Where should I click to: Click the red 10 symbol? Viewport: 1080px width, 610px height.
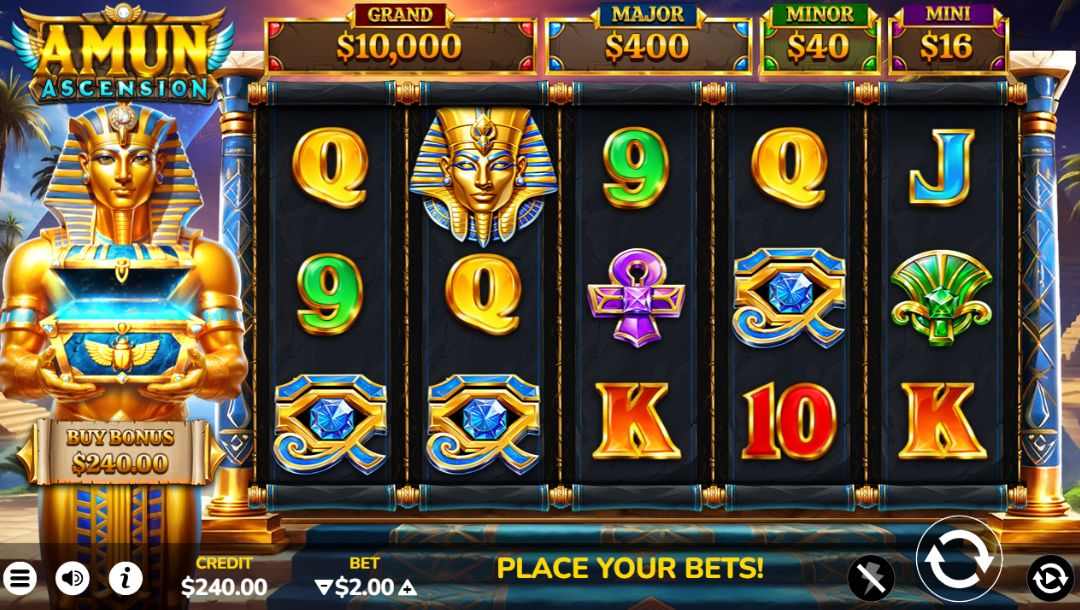click(789, 421)
